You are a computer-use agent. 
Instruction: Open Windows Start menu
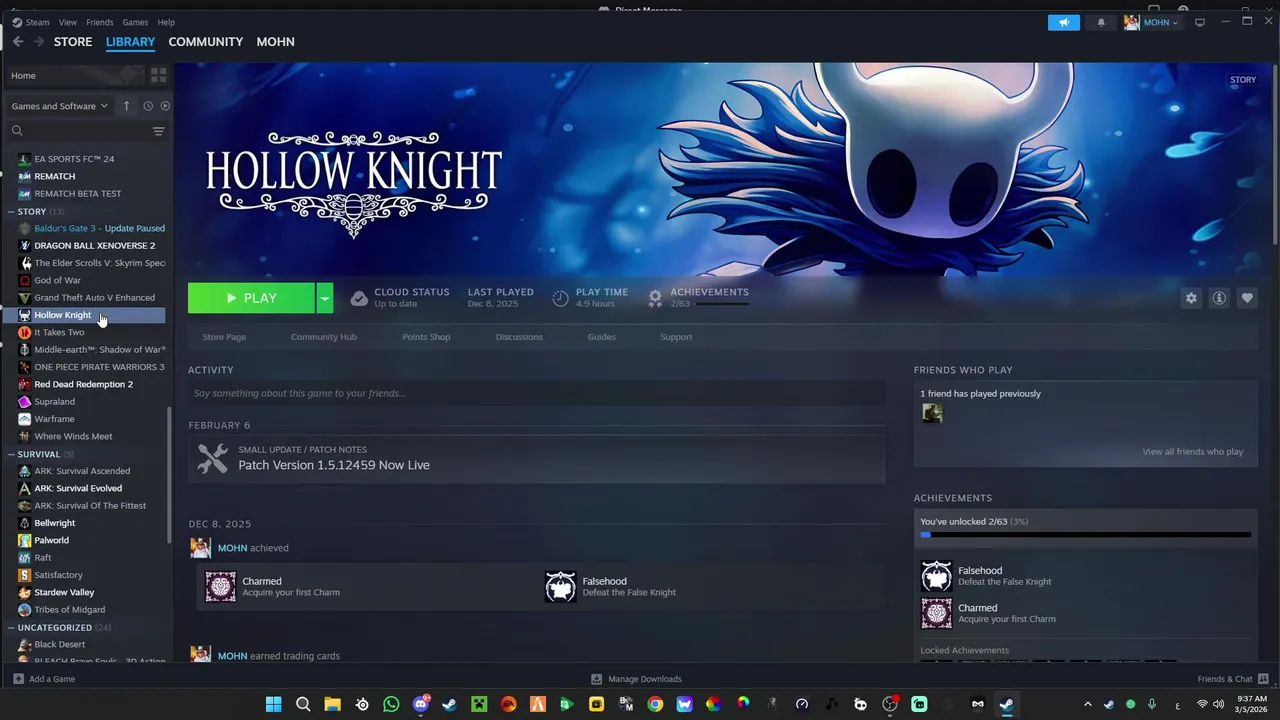(x=273, y=704)
